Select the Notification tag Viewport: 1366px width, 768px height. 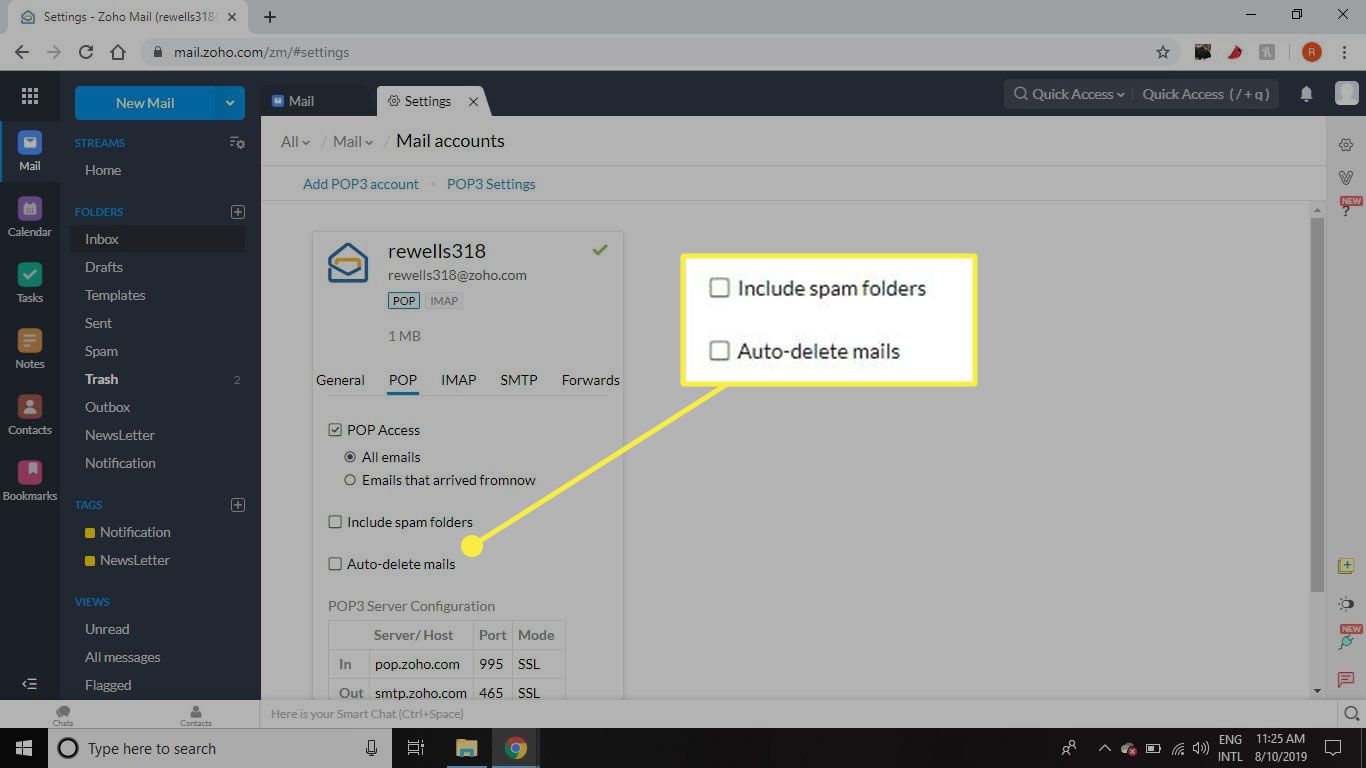click(135, 532)
